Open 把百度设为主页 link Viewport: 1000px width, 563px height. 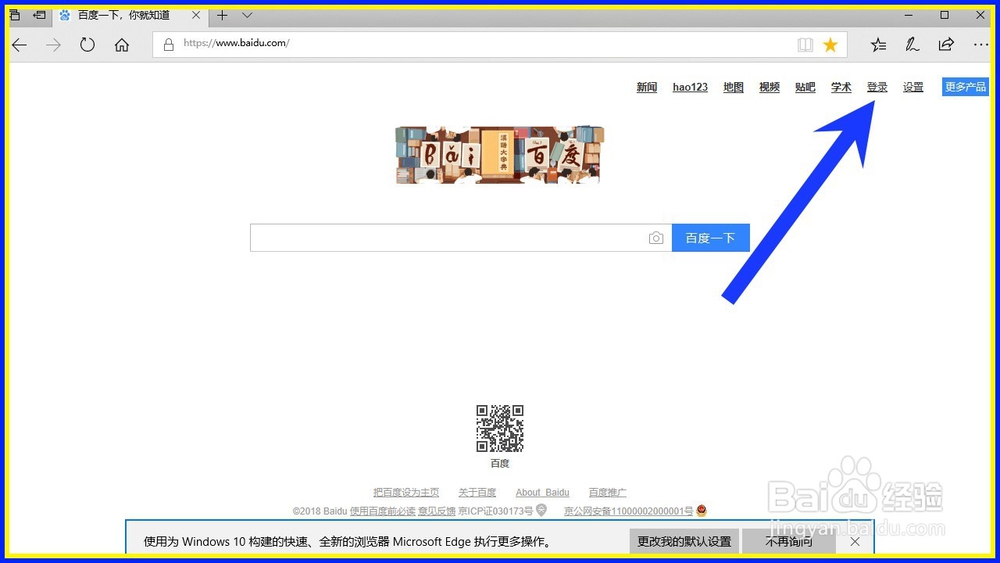(x=406, y=492)
